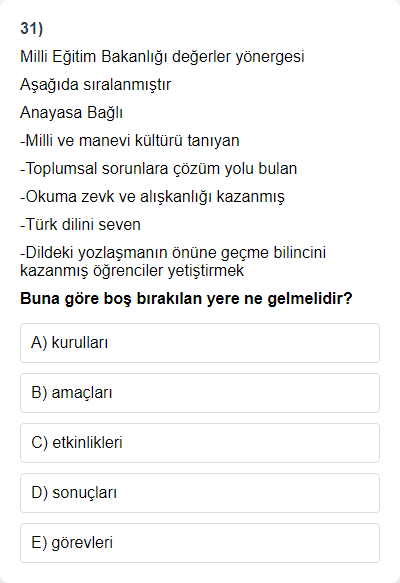Click the bold question 'Buna göre boş bırakılan yere'
Viewport: 400px width, 583px height.
(186, 299)
